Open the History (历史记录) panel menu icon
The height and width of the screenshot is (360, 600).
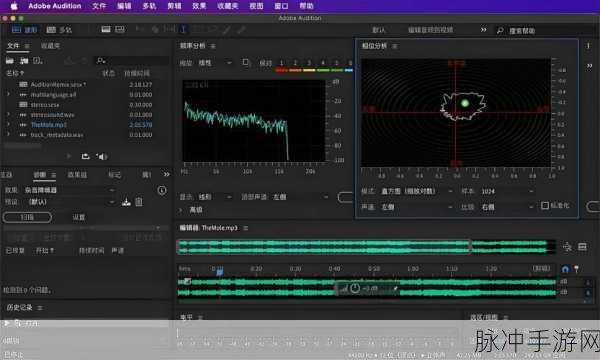pyautogui.click(x=40, y=308)
